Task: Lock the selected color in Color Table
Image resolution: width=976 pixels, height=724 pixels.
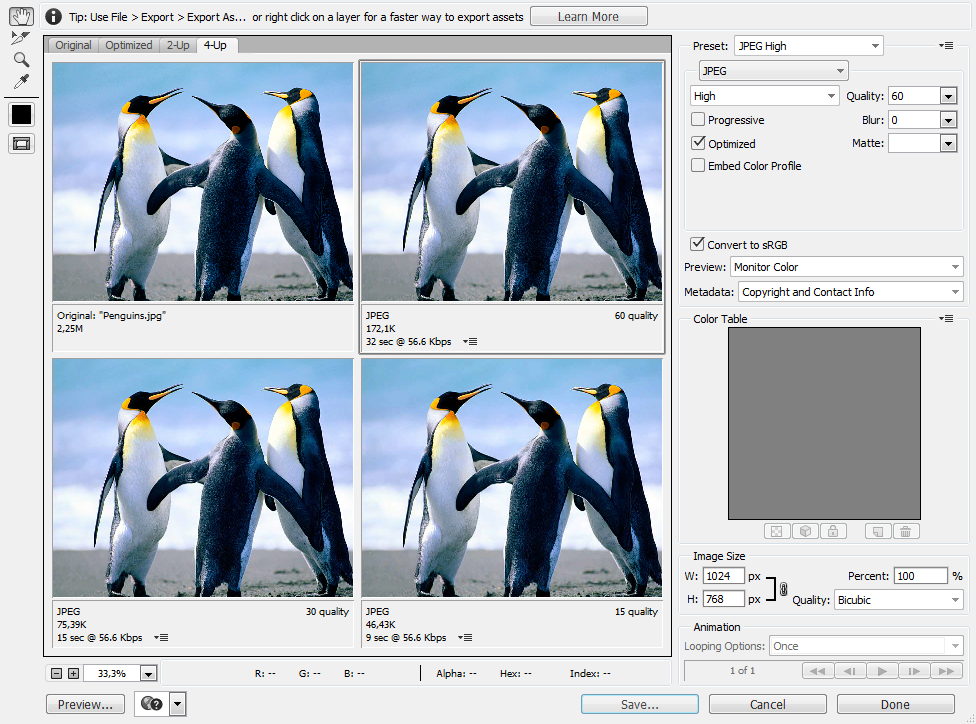Action: coord(833,531)
